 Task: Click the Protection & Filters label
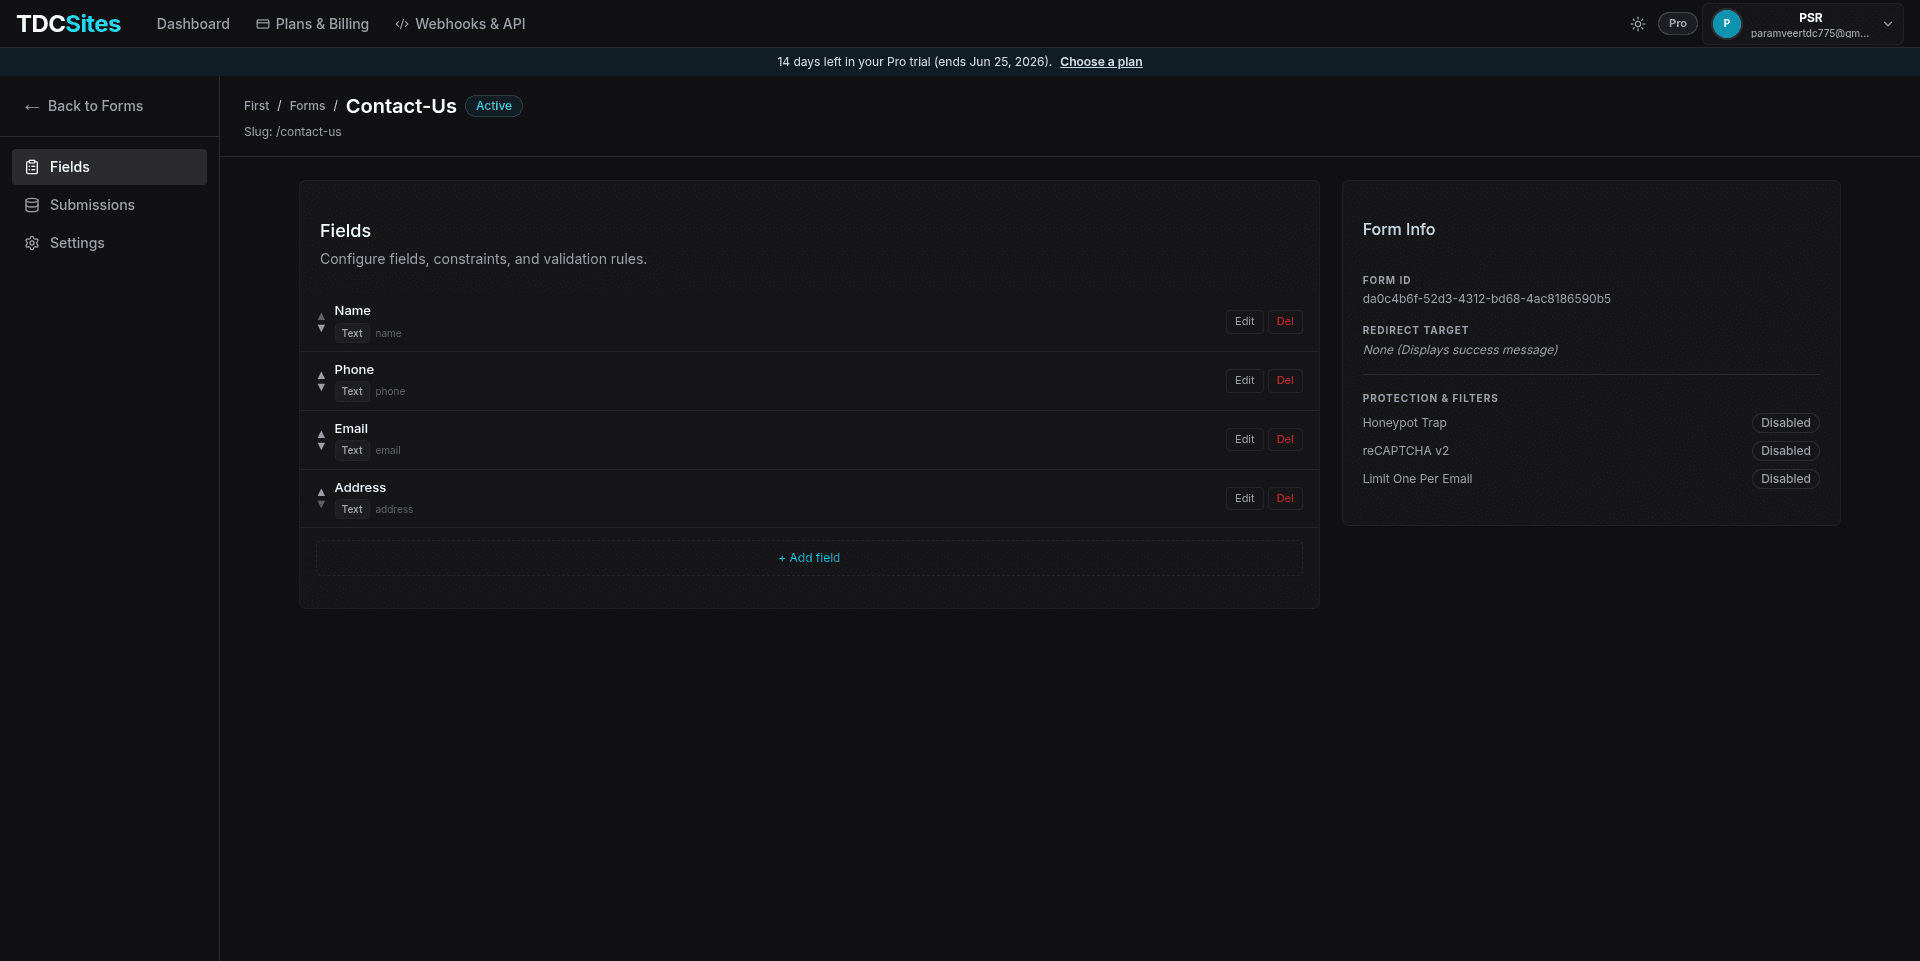pos(1430,398)
